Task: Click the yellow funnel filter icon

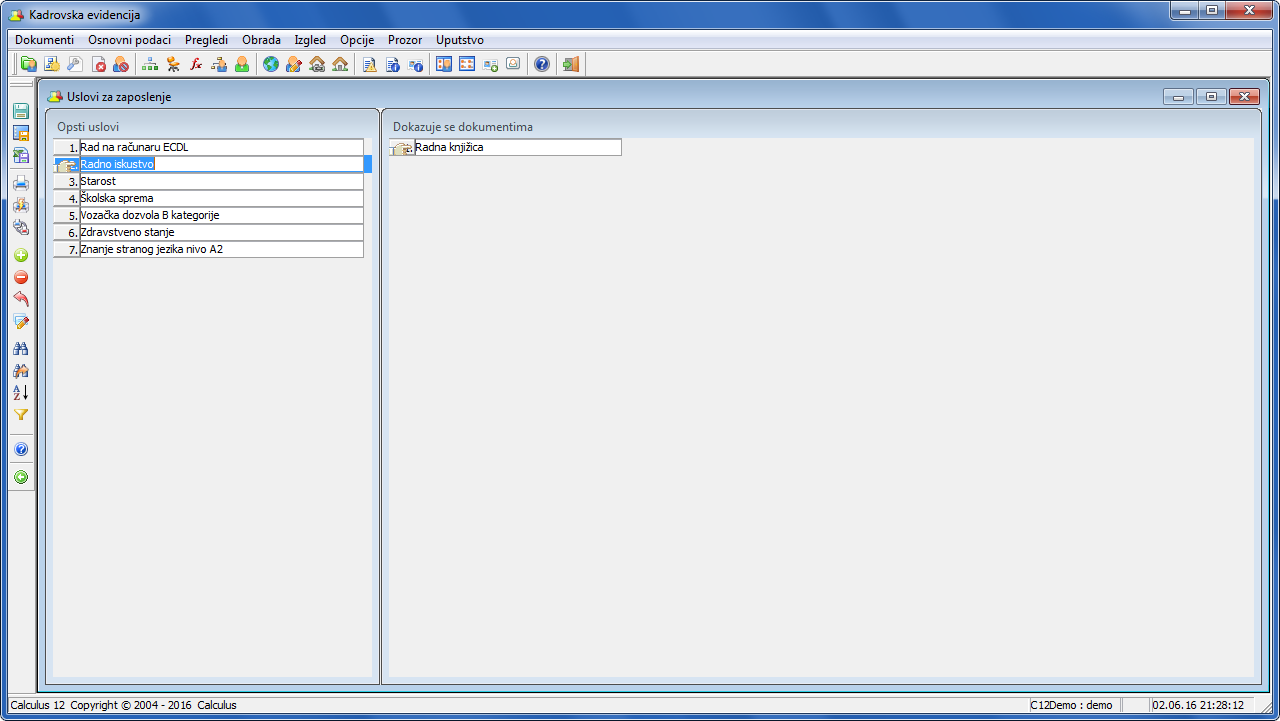Action: tap(21, 414)
